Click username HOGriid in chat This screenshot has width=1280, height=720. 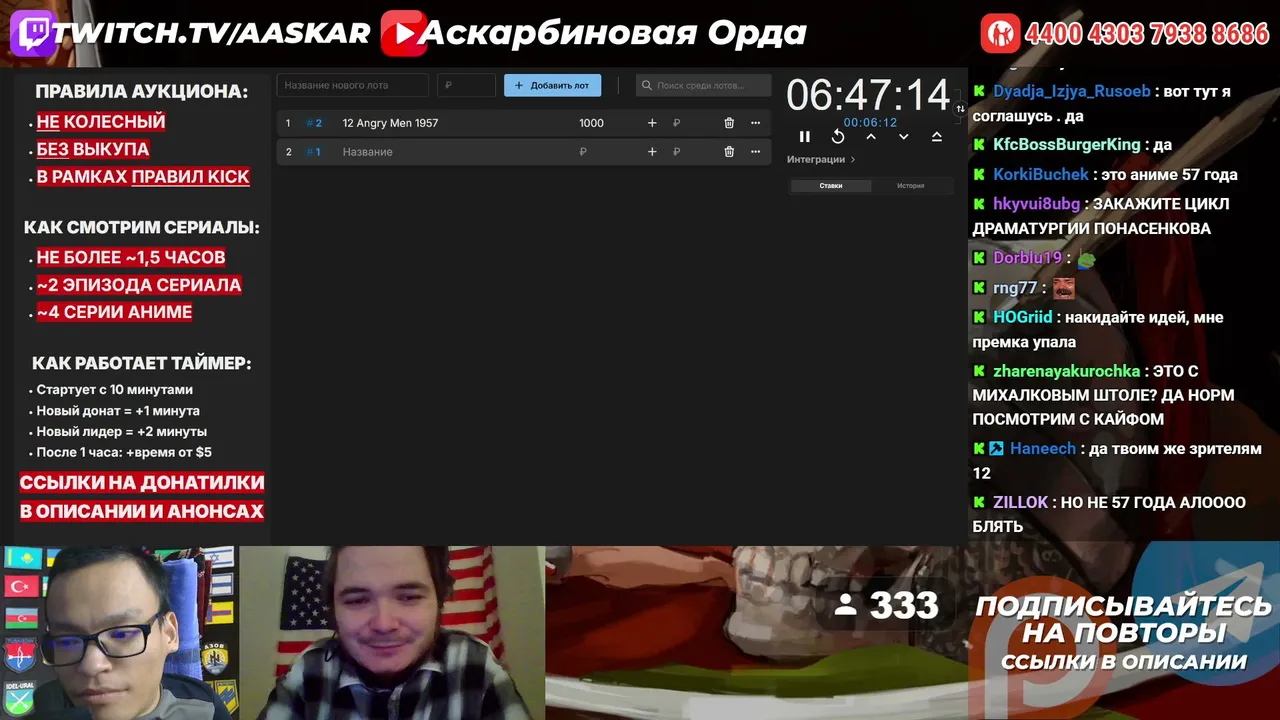click(1023, 317)
